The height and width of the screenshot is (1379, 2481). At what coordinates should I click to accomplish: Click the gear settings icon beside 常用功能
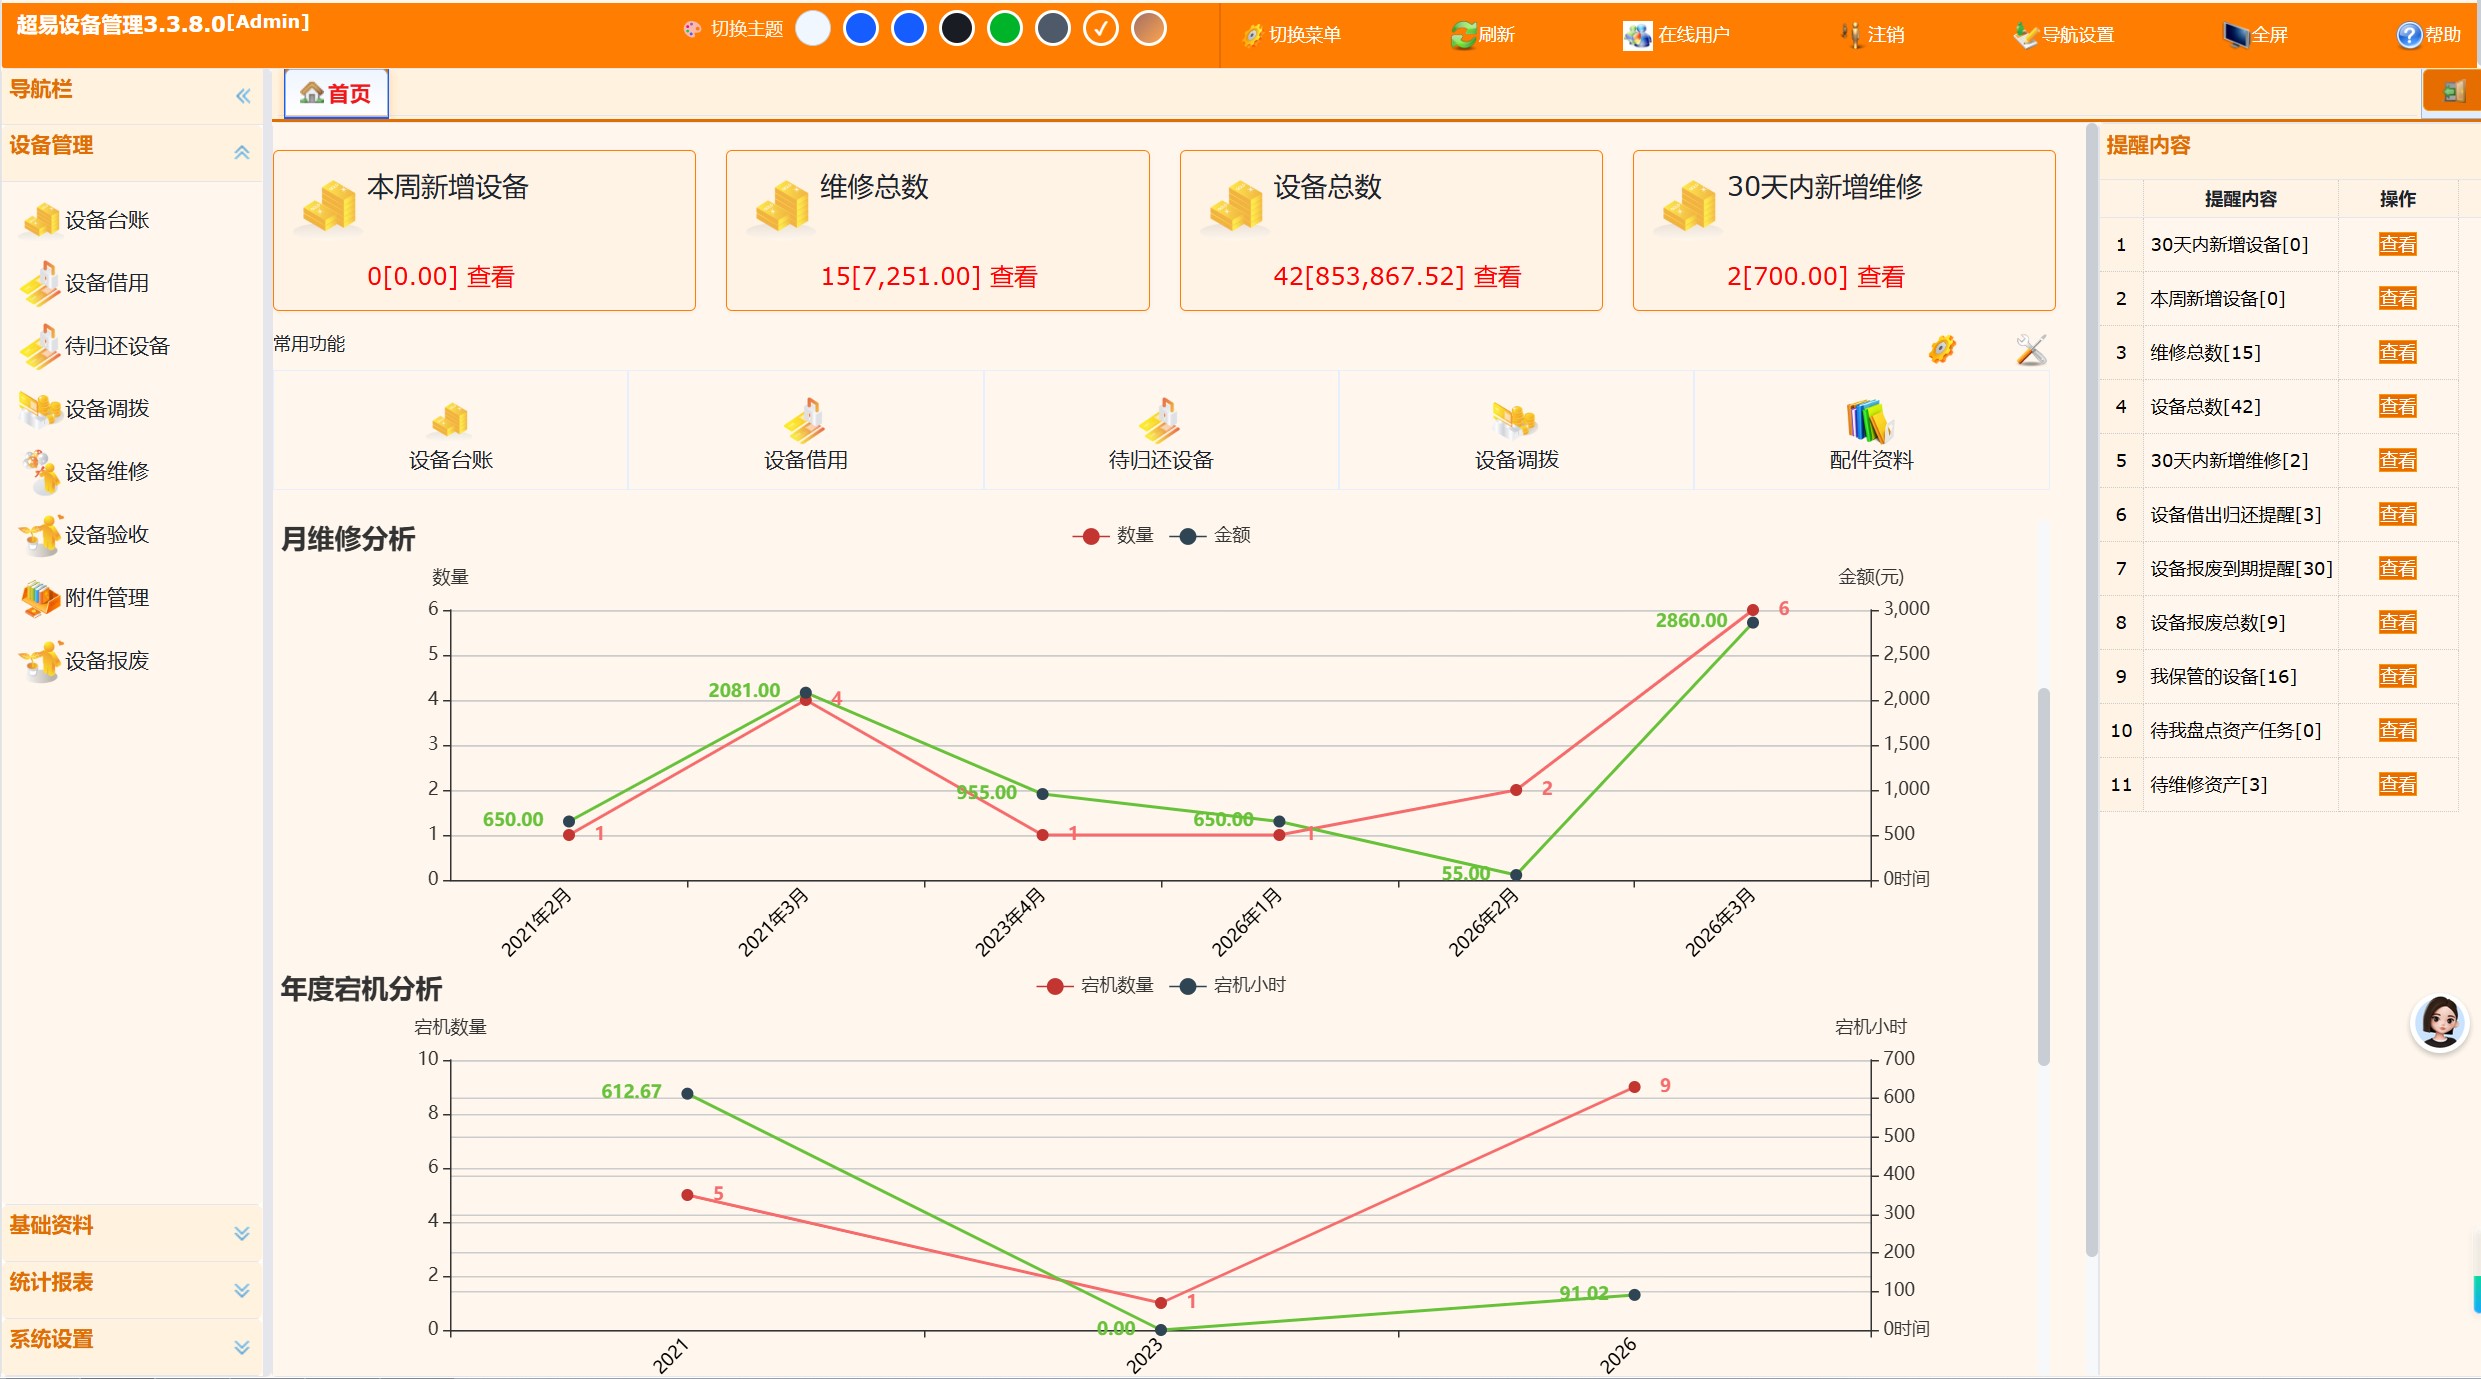1942,349
